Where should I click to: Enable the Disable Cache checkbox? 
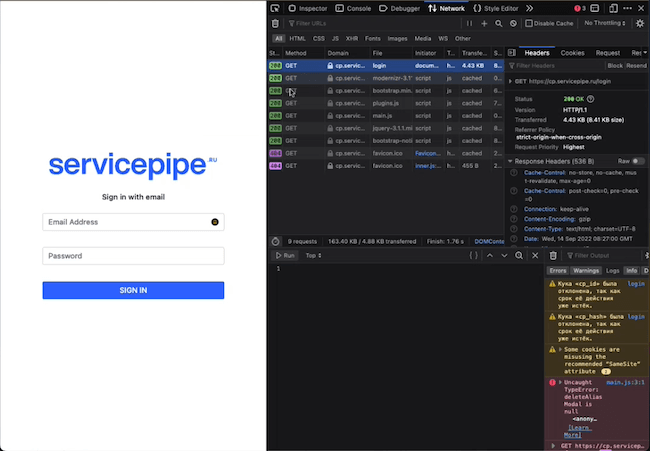pyautogui.click(x=529, y=24)
